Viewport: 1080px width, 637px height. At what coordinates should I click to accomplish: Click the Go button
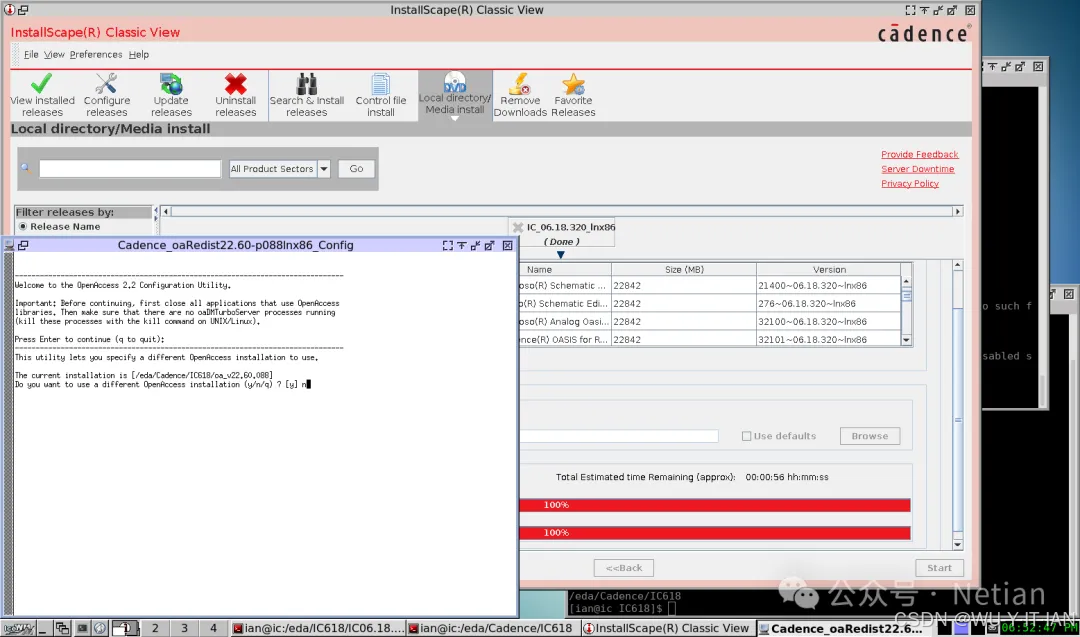pyautogui.click(x=356, y=169)
